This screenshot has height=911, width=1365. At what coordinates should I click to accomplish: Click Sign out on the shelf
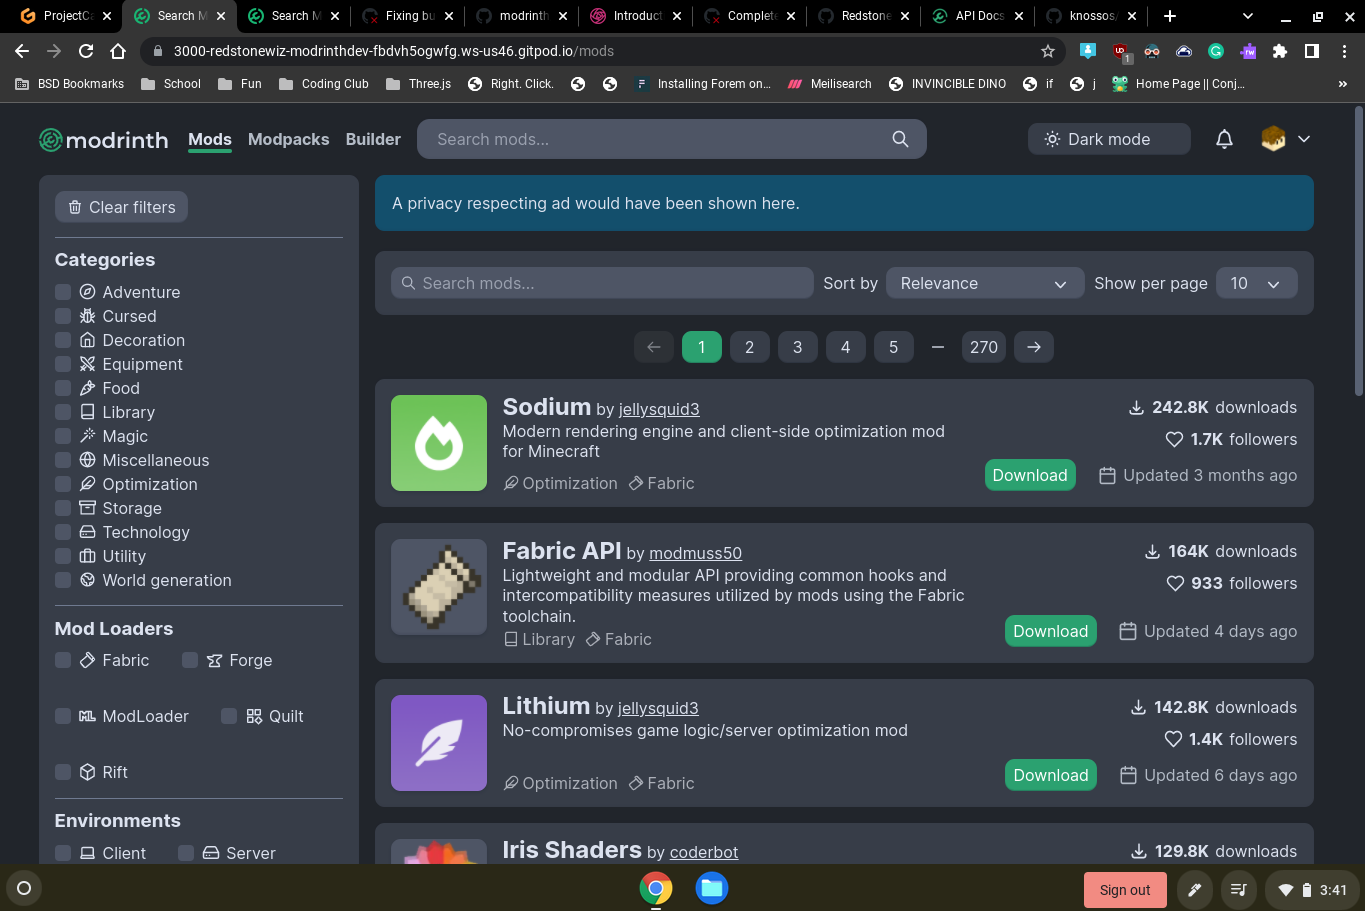pyautogui.click(x=1125, y=890)
